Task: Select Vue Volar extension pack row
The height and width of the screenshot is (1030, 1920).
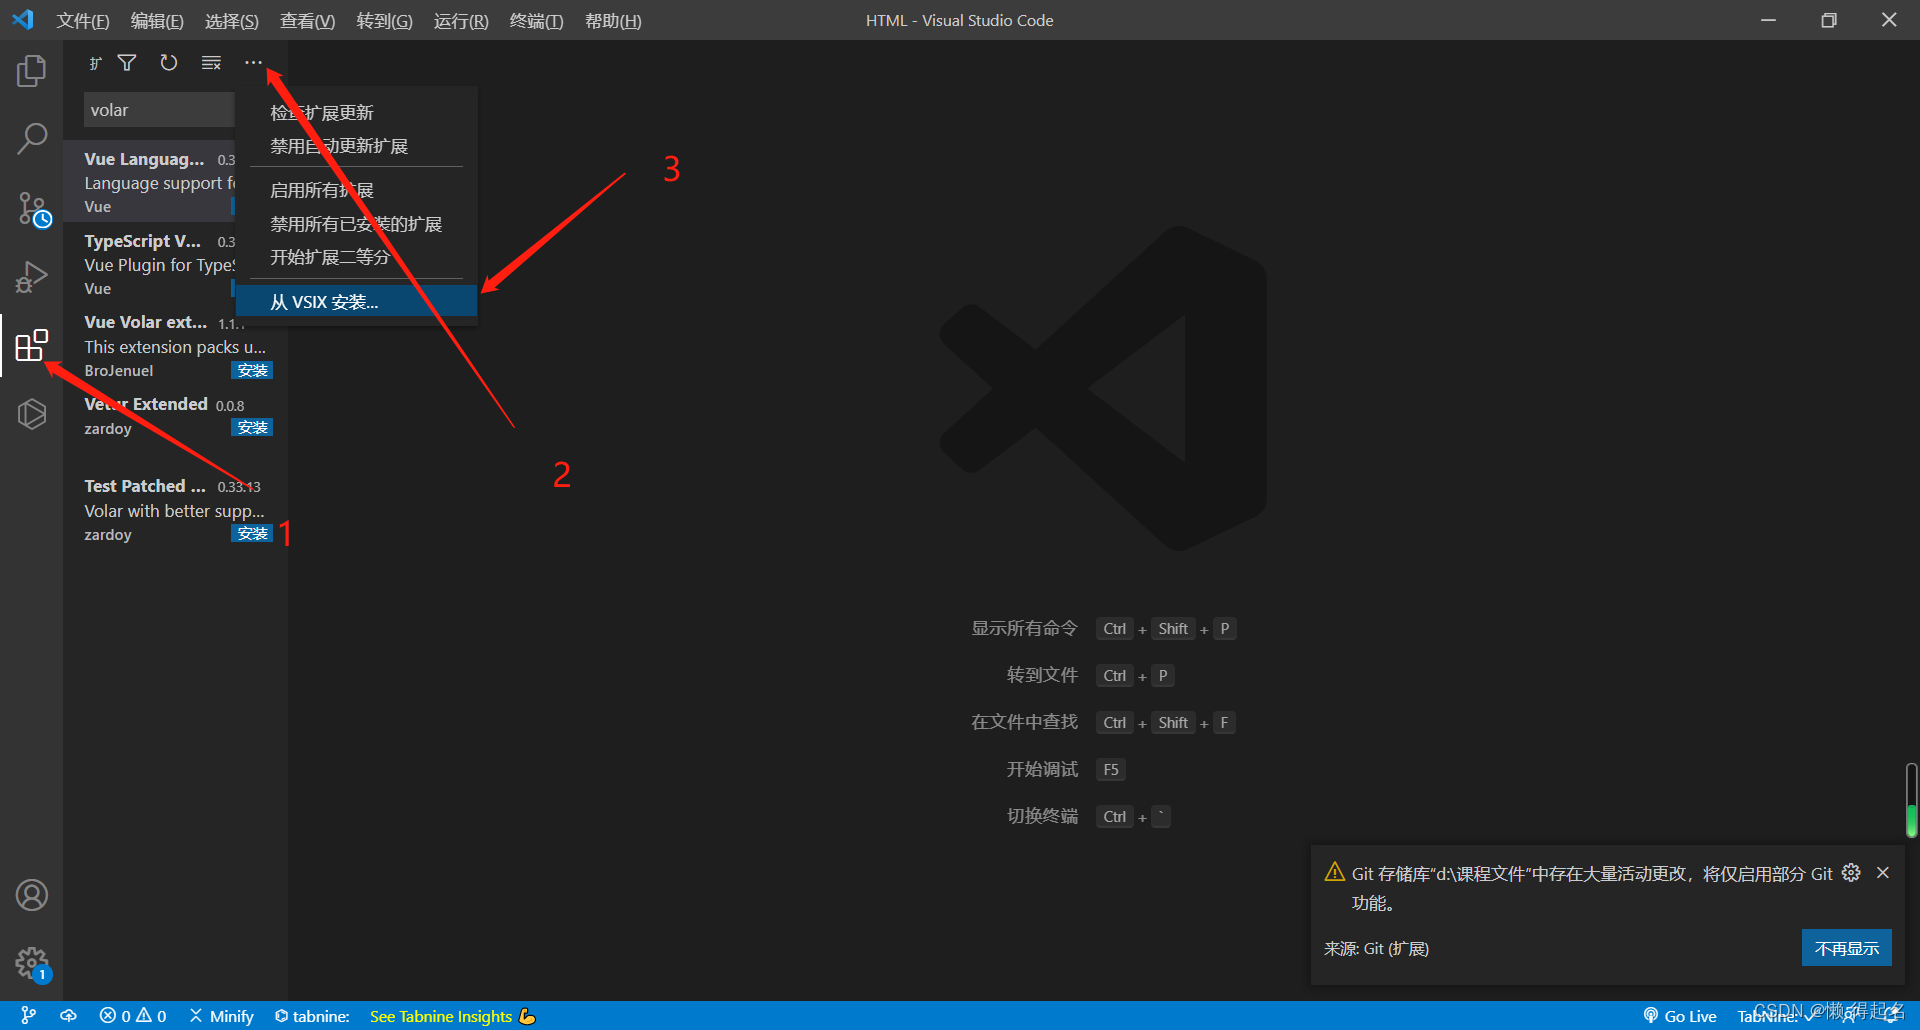Action: [x=176, y=346]
